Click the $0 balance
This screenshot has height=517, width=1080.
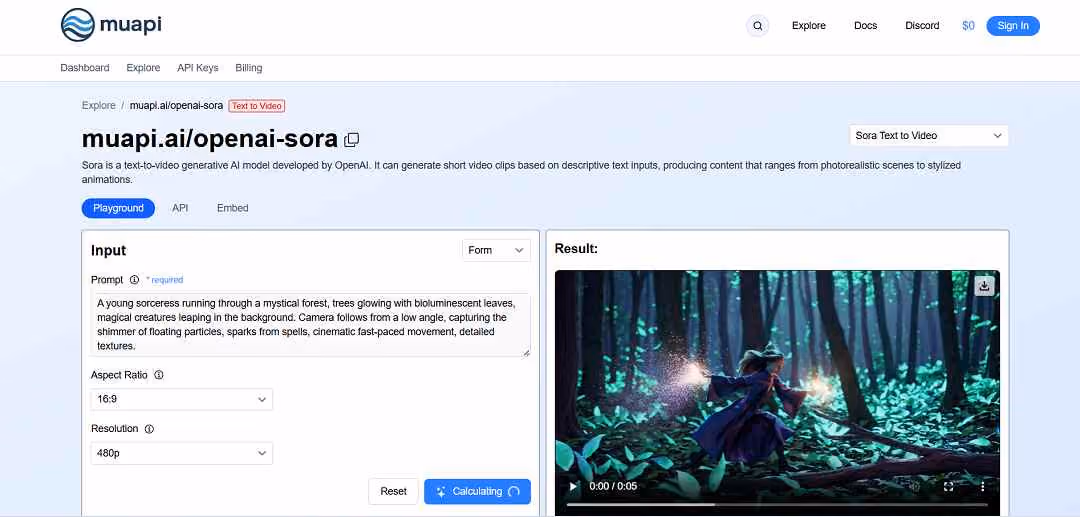pos(968,25)
